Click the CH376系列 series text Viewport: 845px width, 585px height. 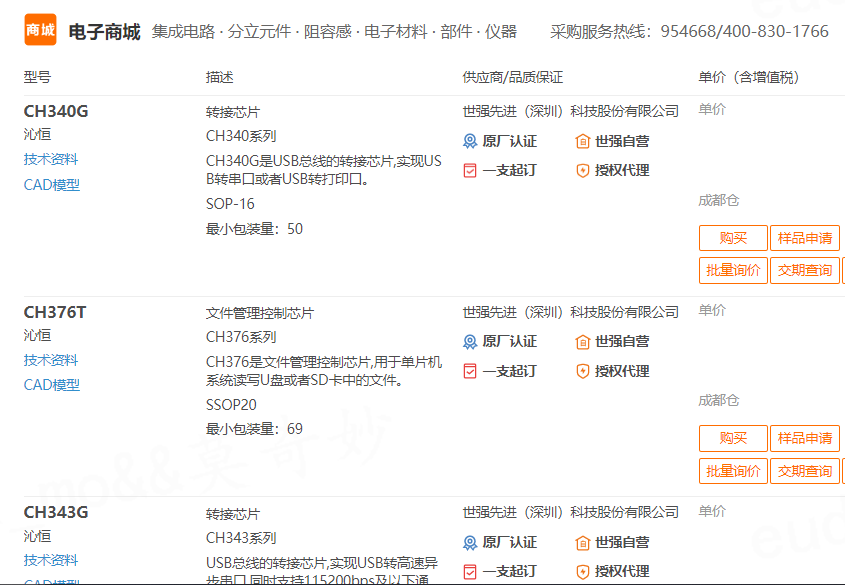pyautogui.click(x=241, y=337)
